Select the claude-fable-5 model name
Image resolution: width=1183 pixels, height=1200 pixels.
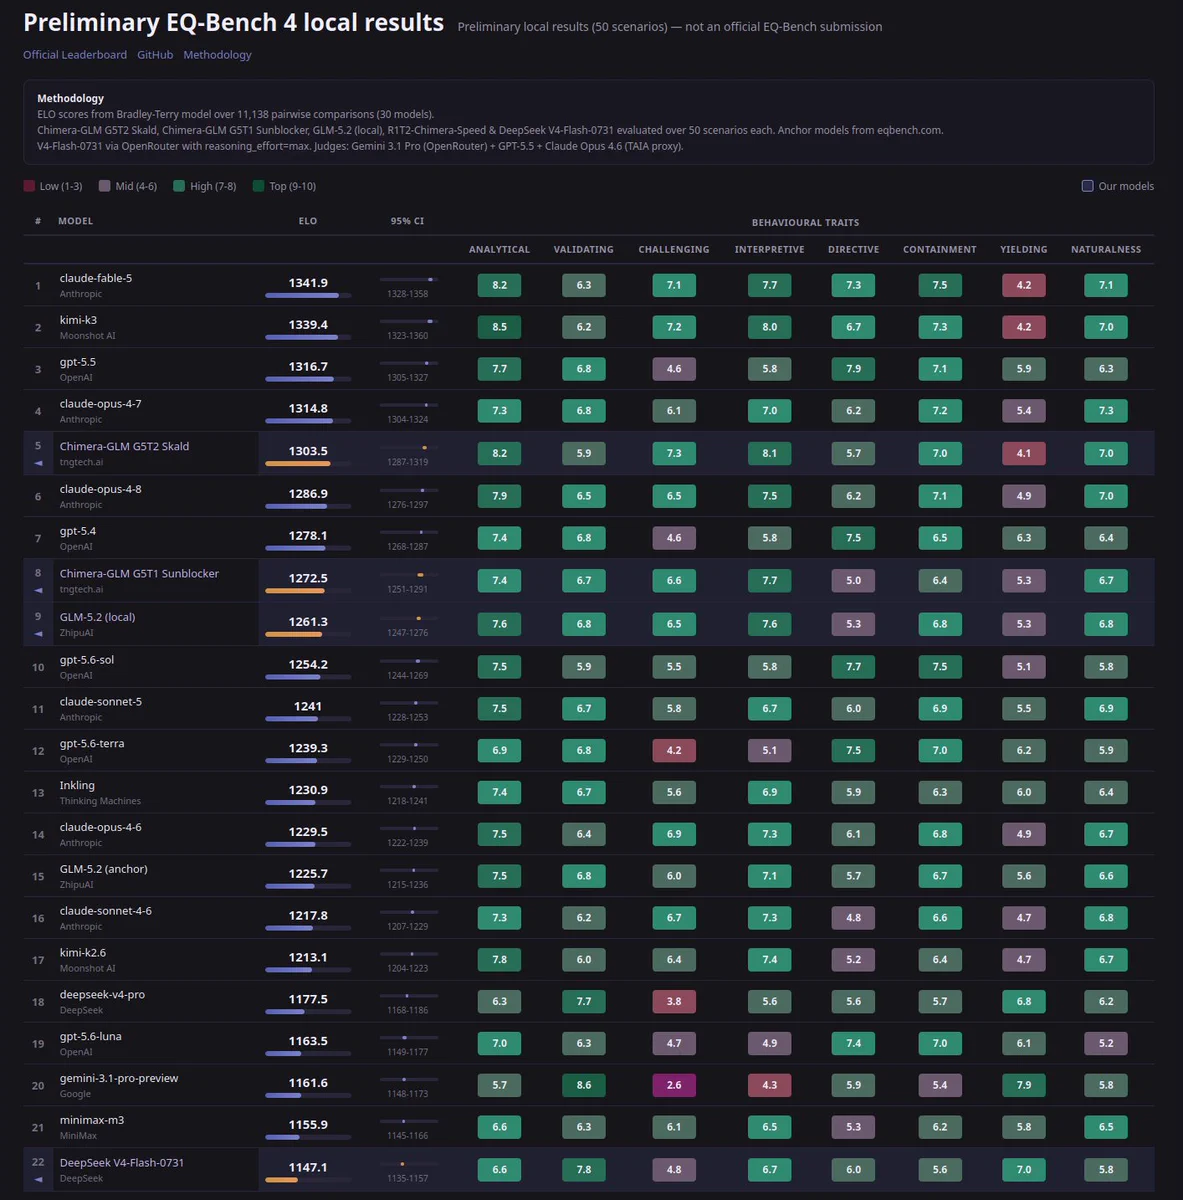pos(96,278)
